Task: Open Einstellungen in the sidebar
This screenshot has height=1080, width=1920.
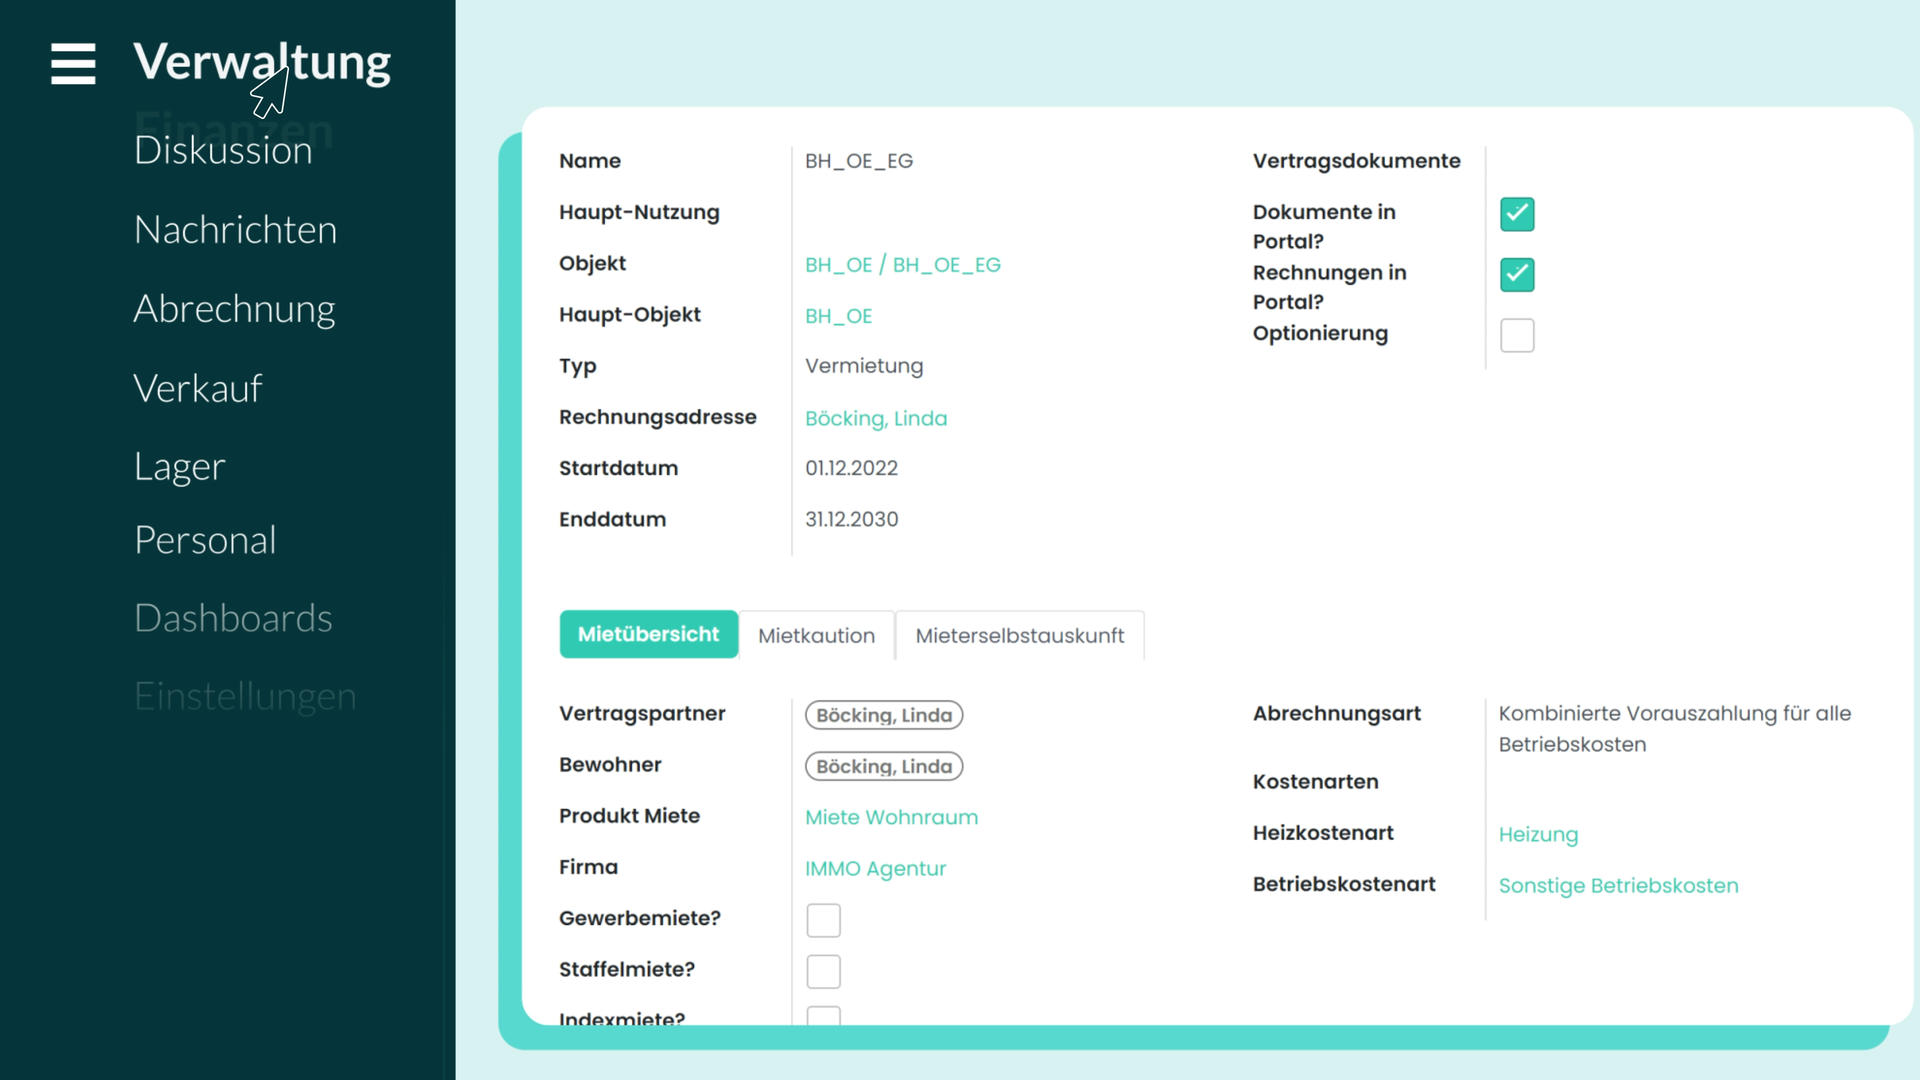Action: pyautogui.click(x=245, y=696)
